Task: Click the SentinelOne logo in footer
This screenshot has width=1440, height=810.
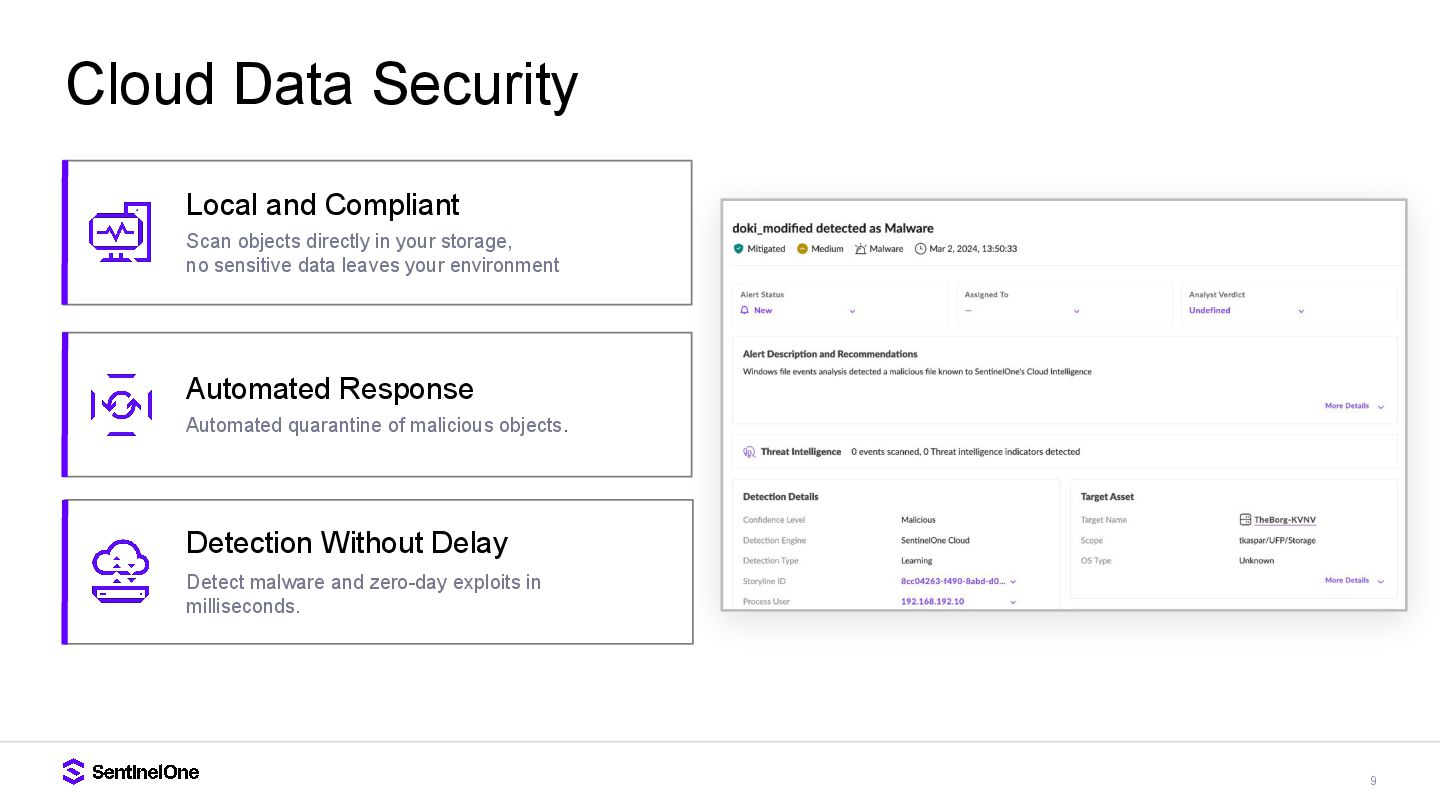Action: [131, 772]
